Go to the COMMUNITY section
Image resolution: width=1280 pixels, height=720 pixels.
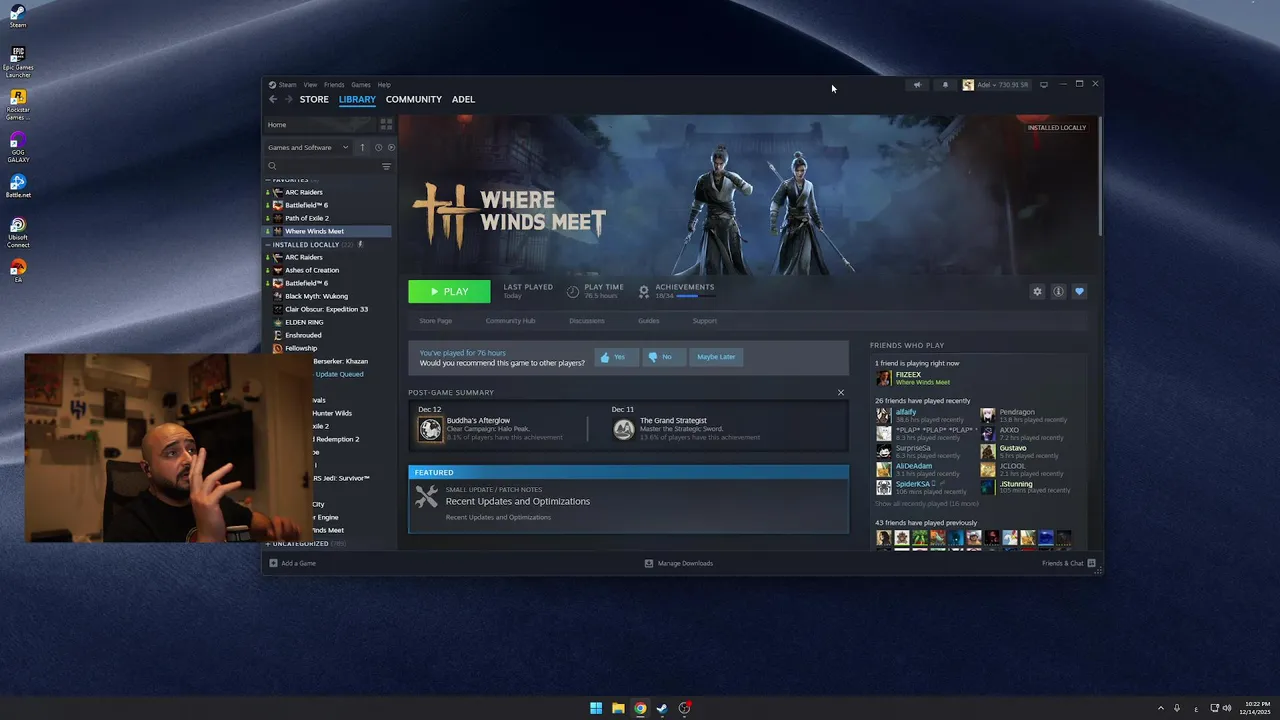pyautogui.click(x=414, y=99)
